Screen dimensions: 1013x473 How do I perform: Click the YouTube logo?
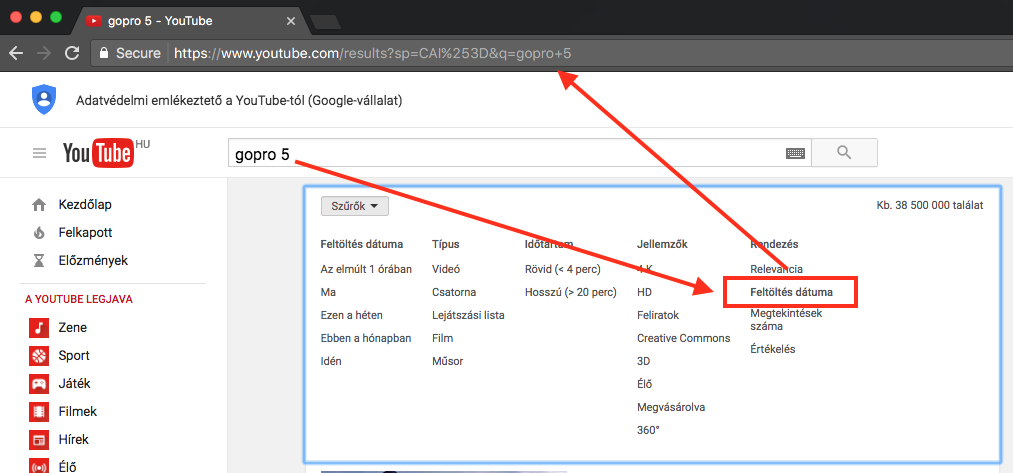pyautogui.click(x=98, y=153)
